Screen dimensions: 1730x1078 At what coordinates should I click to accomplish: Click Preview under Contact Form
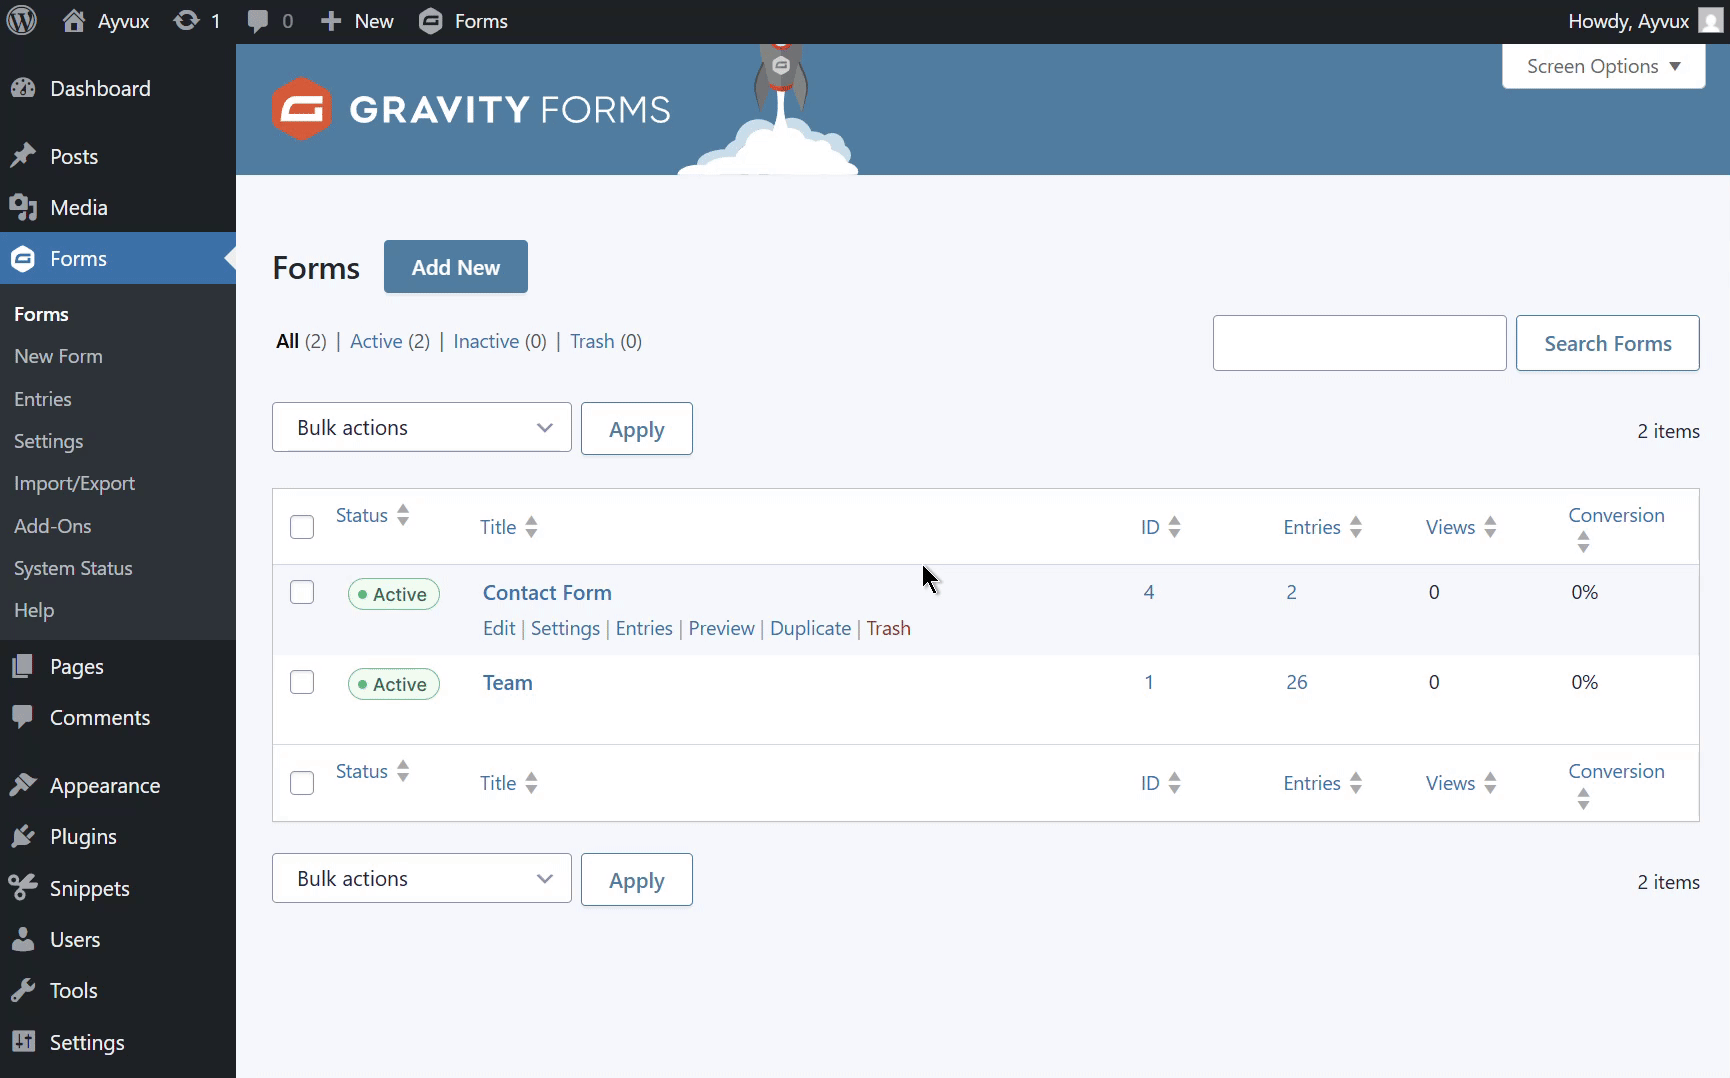click(722, 628)
